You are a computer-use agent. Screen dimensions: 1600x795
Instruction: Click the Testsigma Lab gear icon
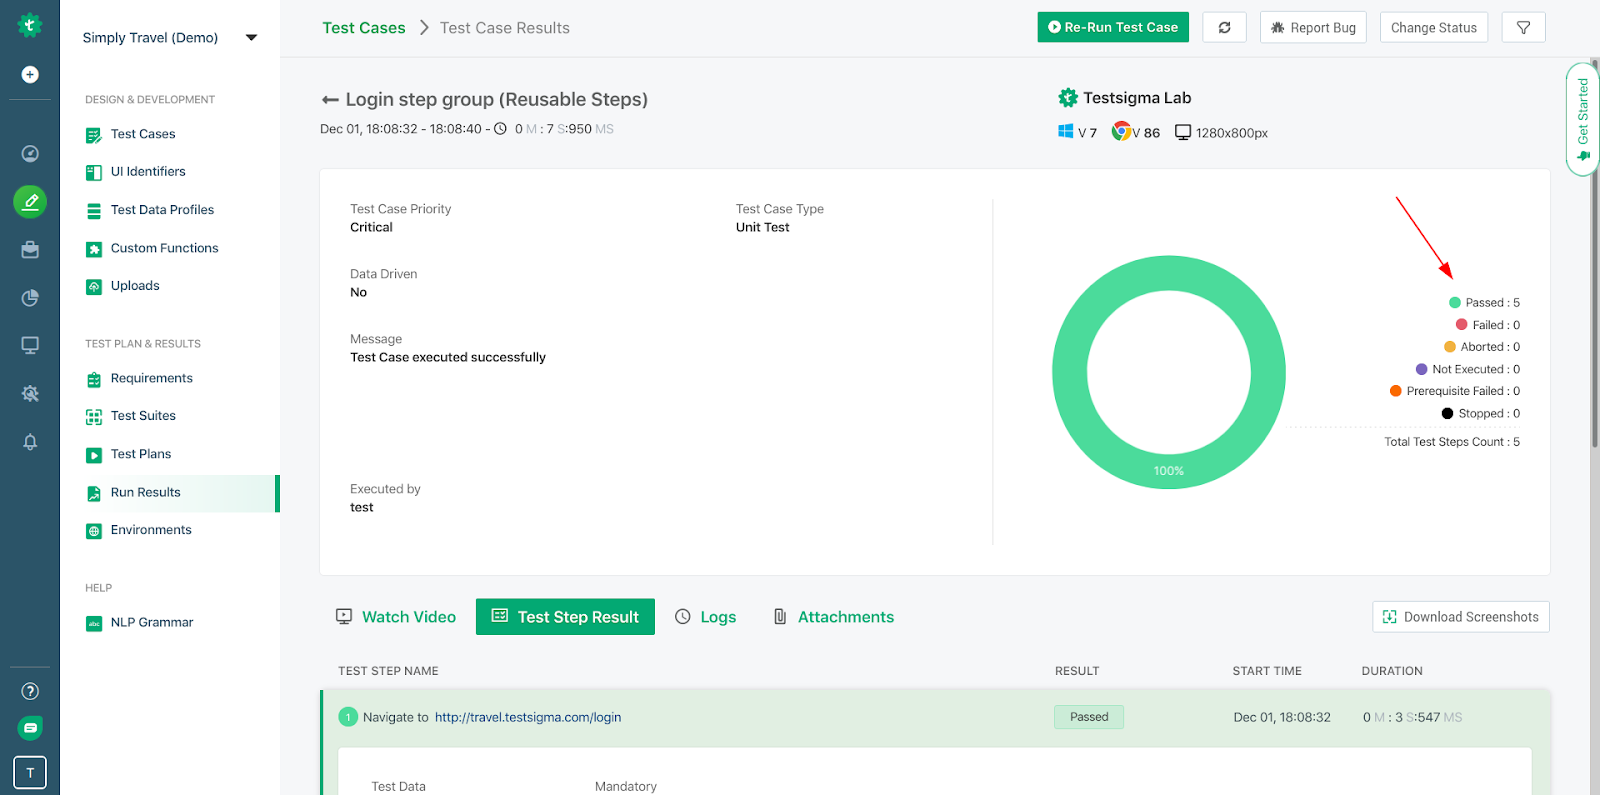1068,98
